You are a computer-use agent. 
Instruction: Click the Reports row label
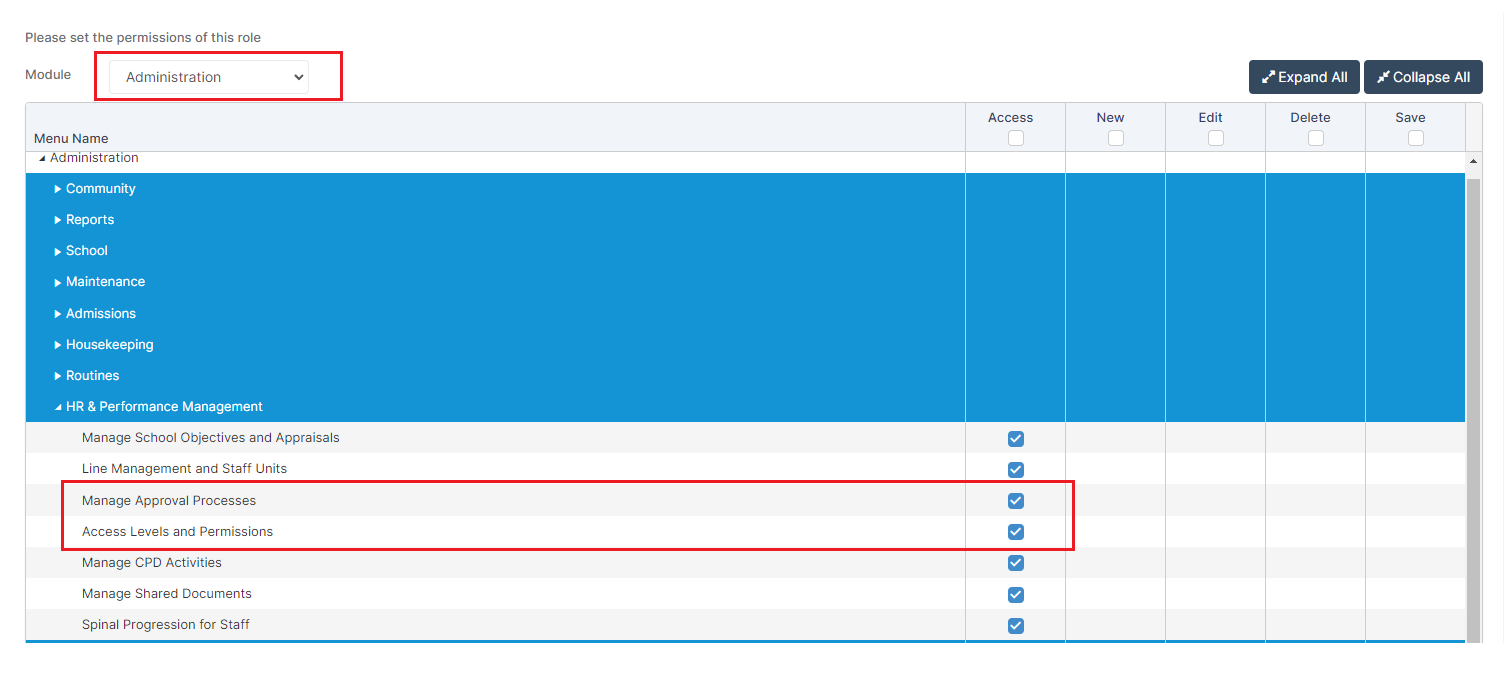click(x=90, y=220)
